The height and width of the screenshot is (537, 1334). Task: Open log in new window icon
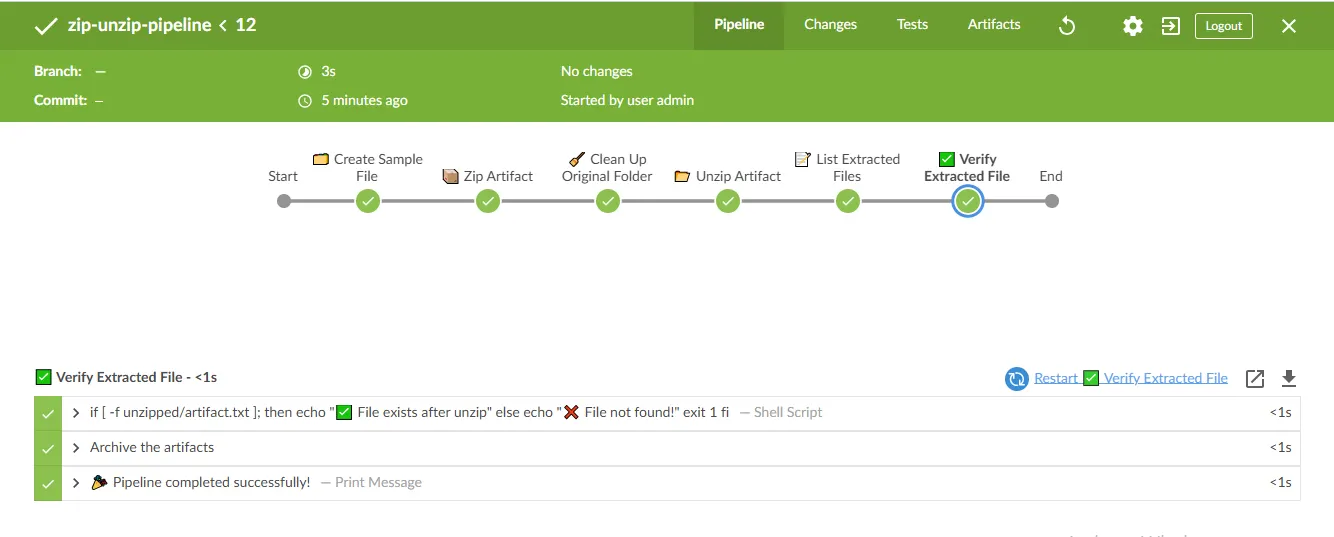[1255, 378]
